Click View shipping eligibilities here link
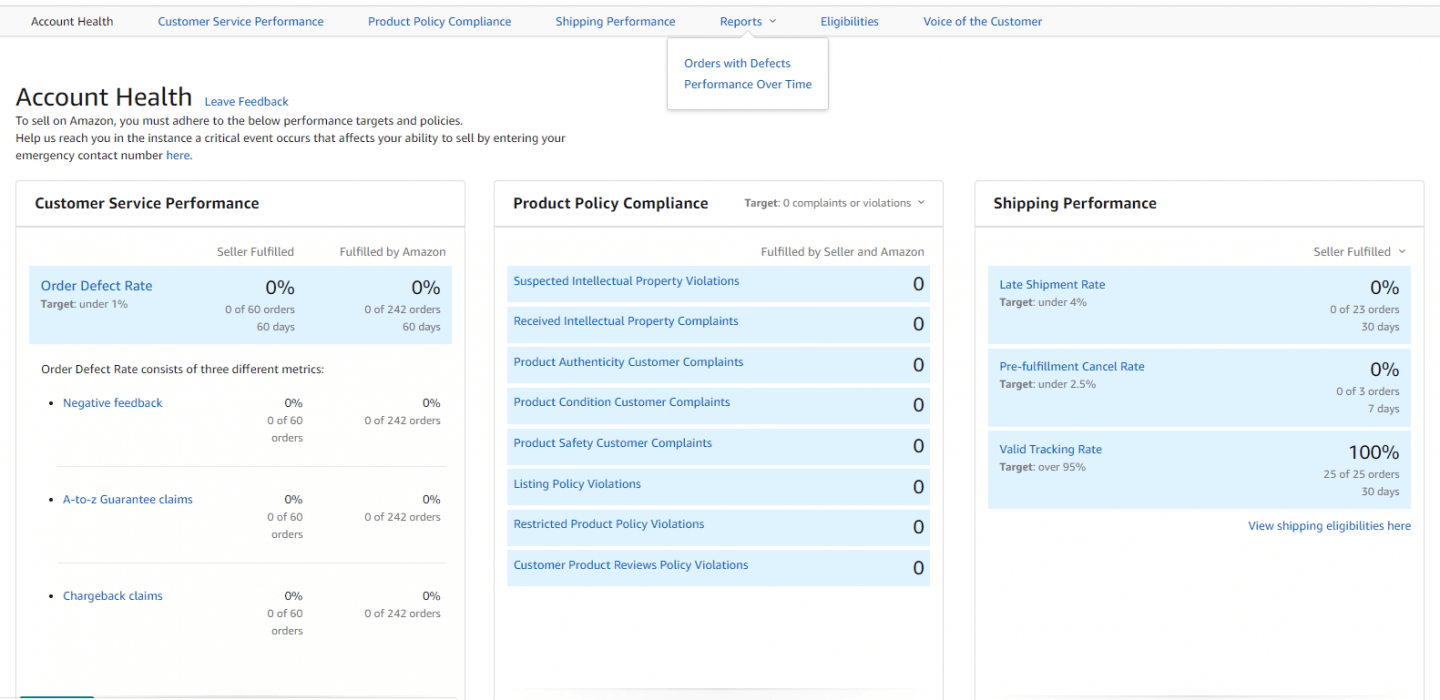The width and height of the screenshot is (1440, 700). pos(1329,526)
